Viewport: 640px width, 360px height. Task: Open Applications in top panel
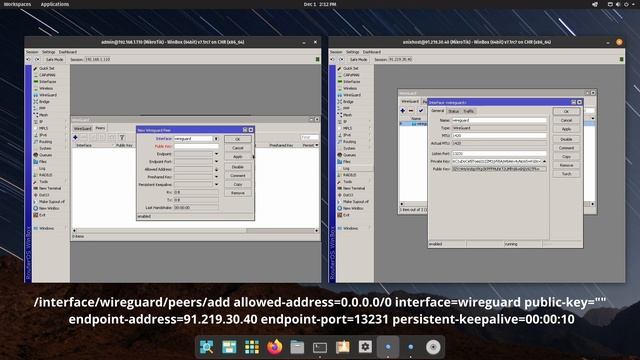[x=55, y=4]
